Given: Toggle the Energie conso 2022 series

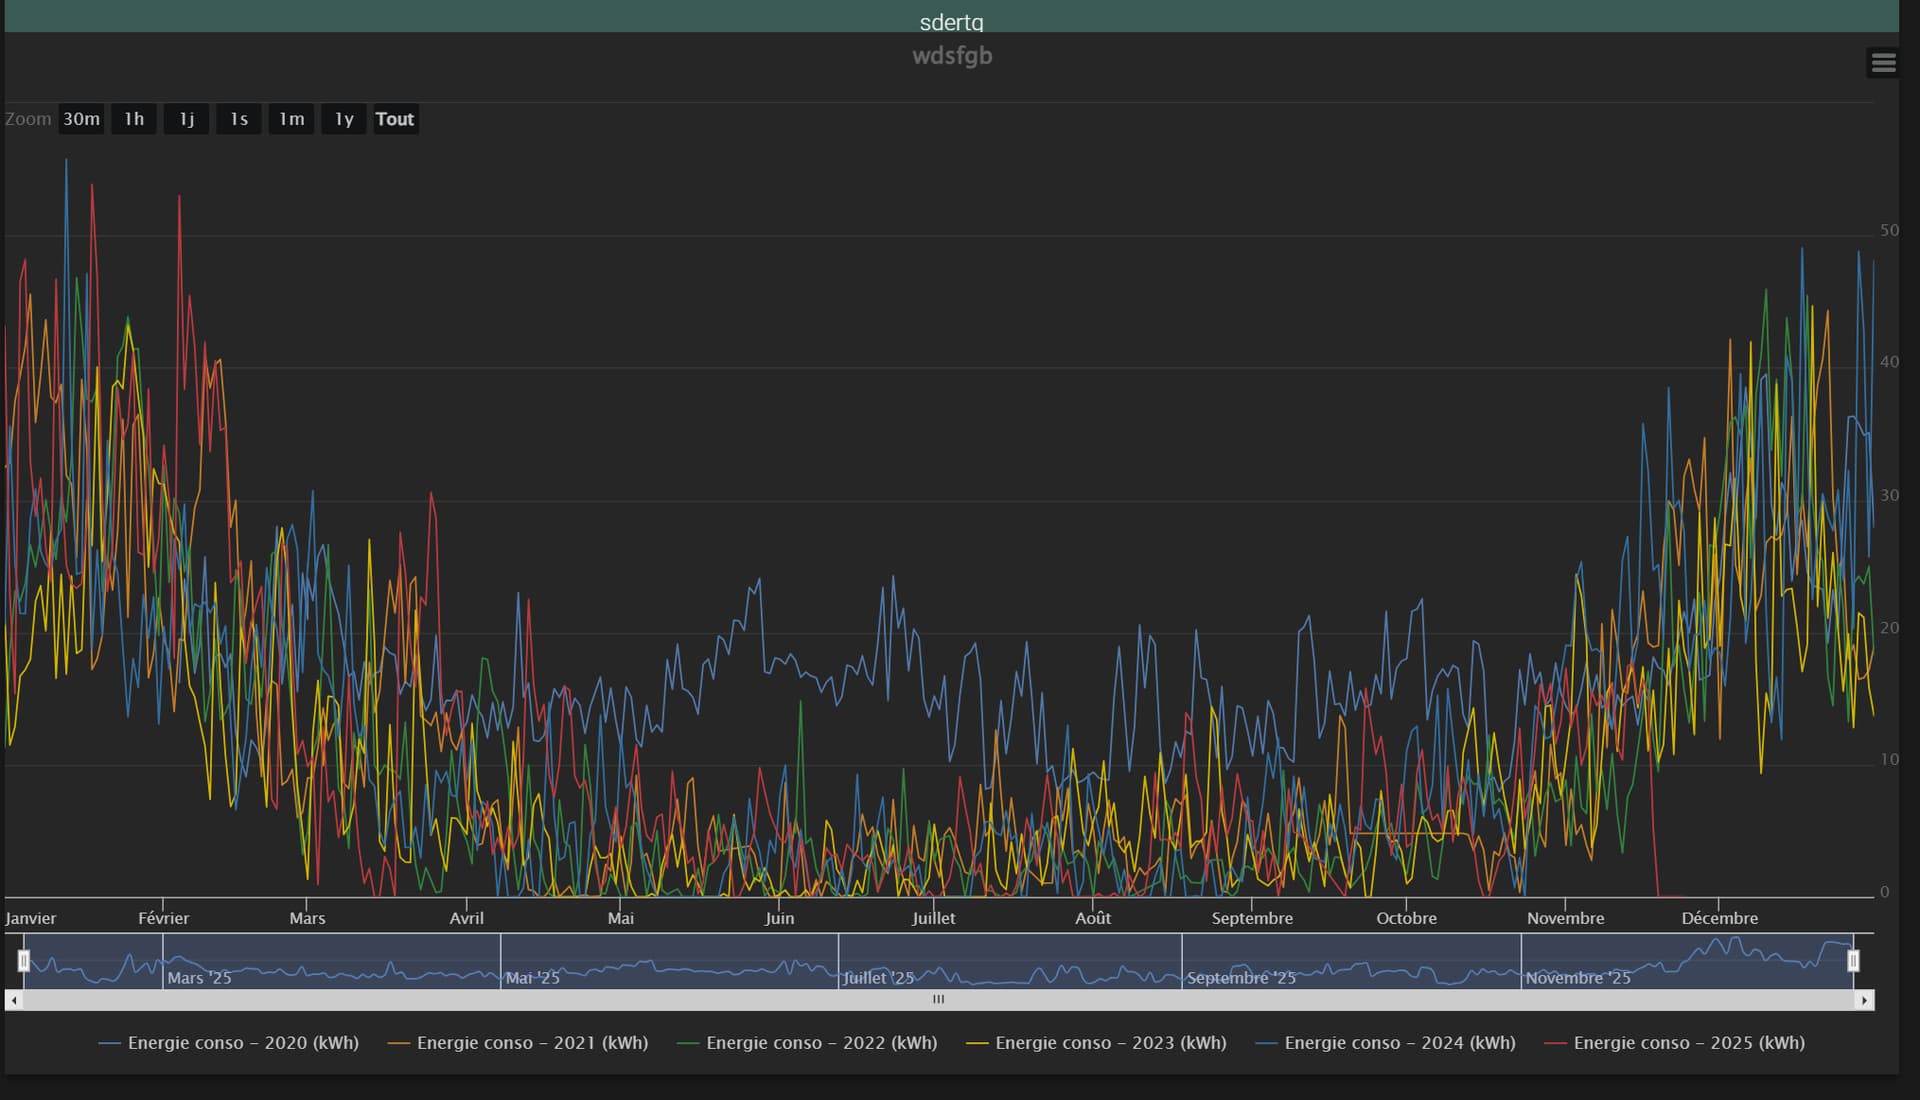Looking at the screenshot, I should click(821, 1043).
